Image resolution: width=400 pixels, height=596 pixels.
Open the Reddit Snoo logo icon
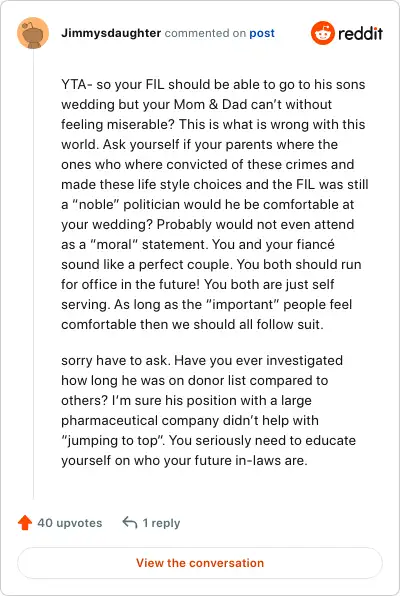pyautogui.click(x=322, y=33)
